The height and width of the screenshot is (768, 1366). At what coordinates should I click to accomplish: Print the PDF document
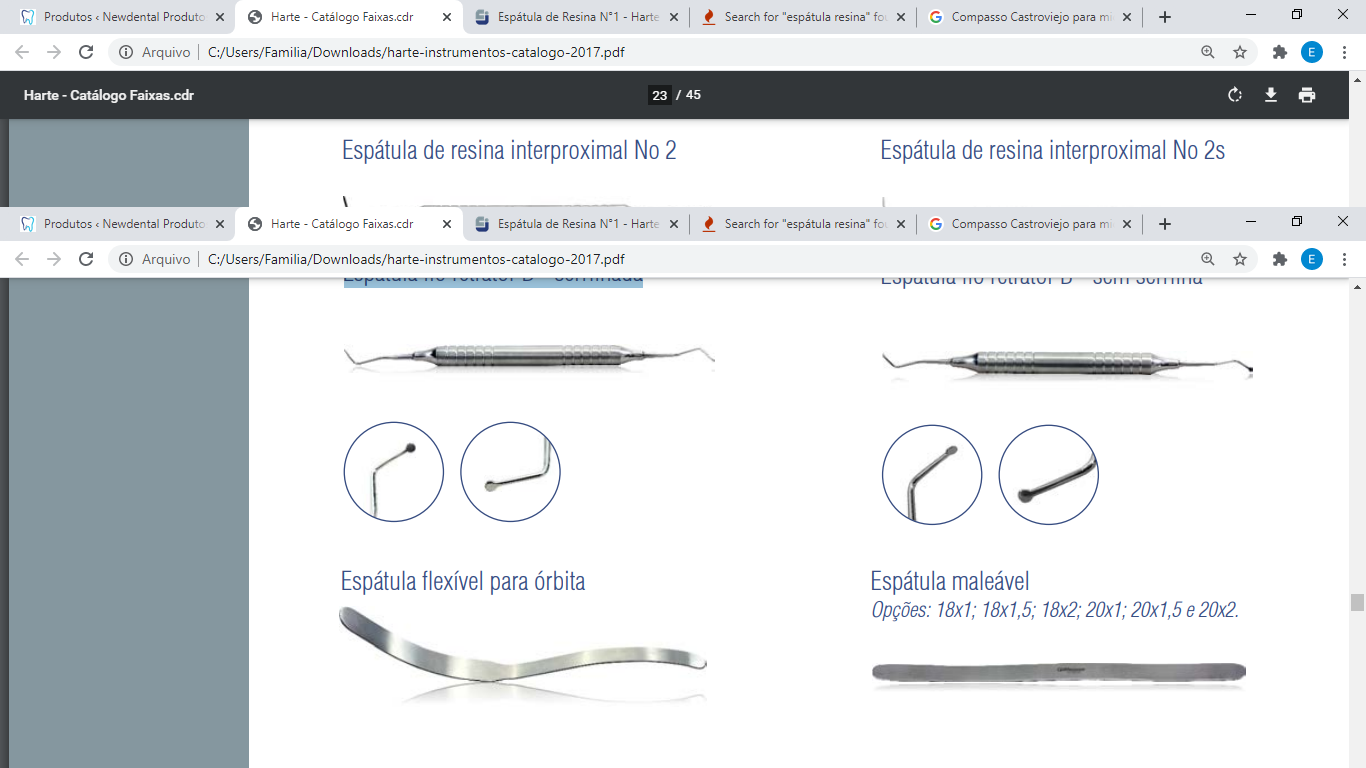pyautogui.click(x=1307, y=95)
